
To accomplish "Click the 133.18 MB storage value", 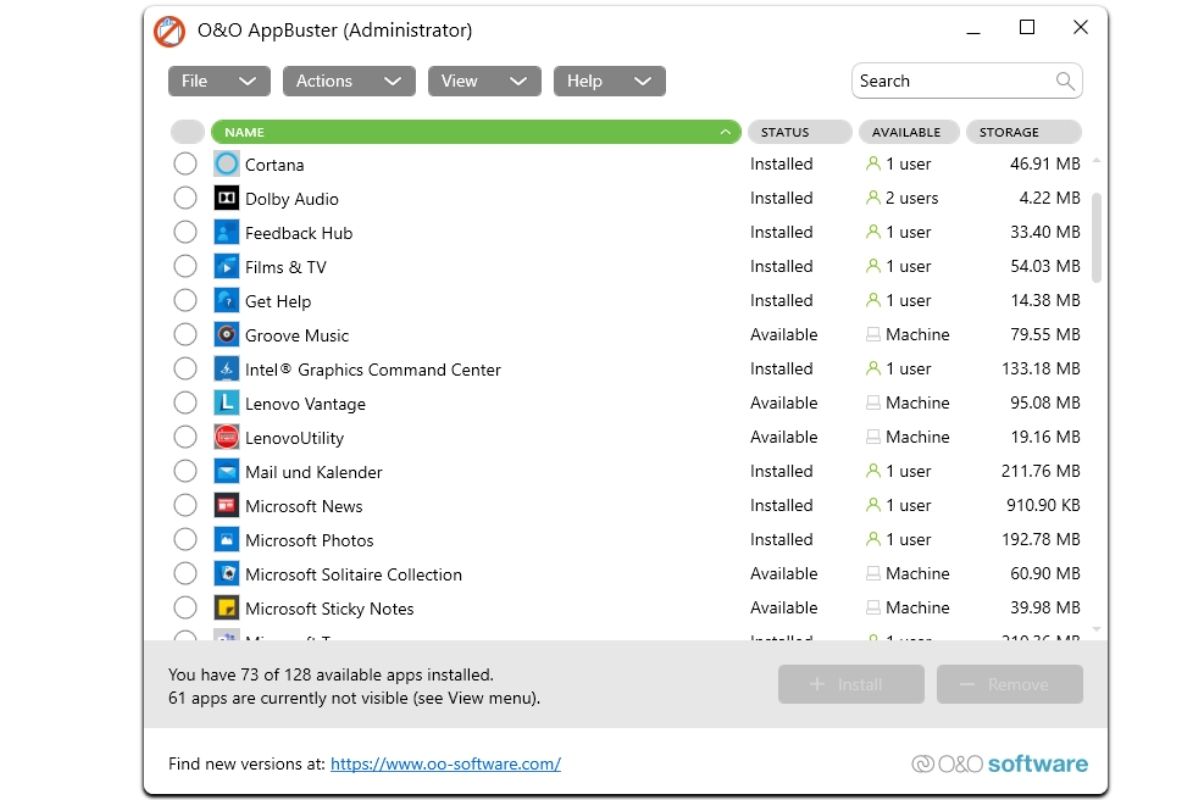I will coord(1041,369).
